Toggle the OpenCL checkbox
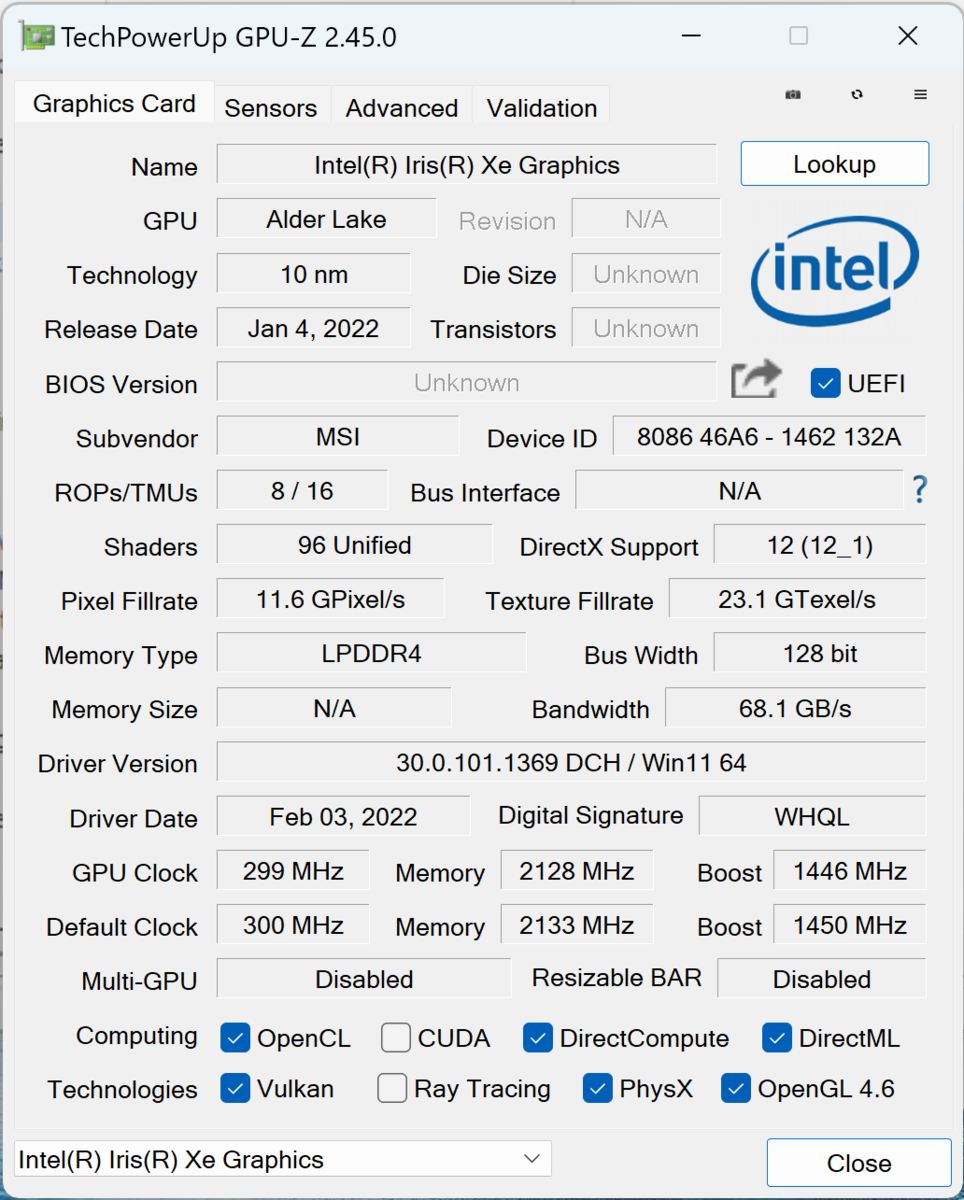The width and height of the screenshot is (964, 1200). tap(235, 1038)
